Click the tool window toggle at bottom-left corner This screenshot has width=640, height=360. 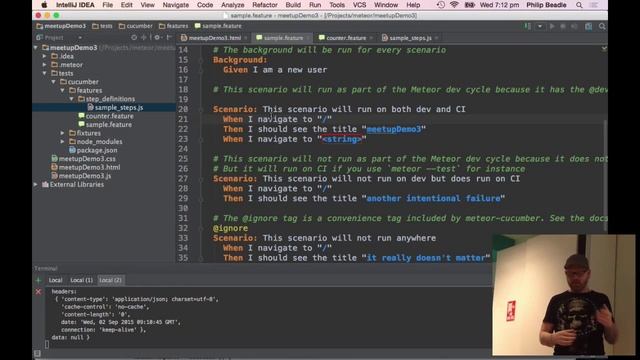click(37, 353)
